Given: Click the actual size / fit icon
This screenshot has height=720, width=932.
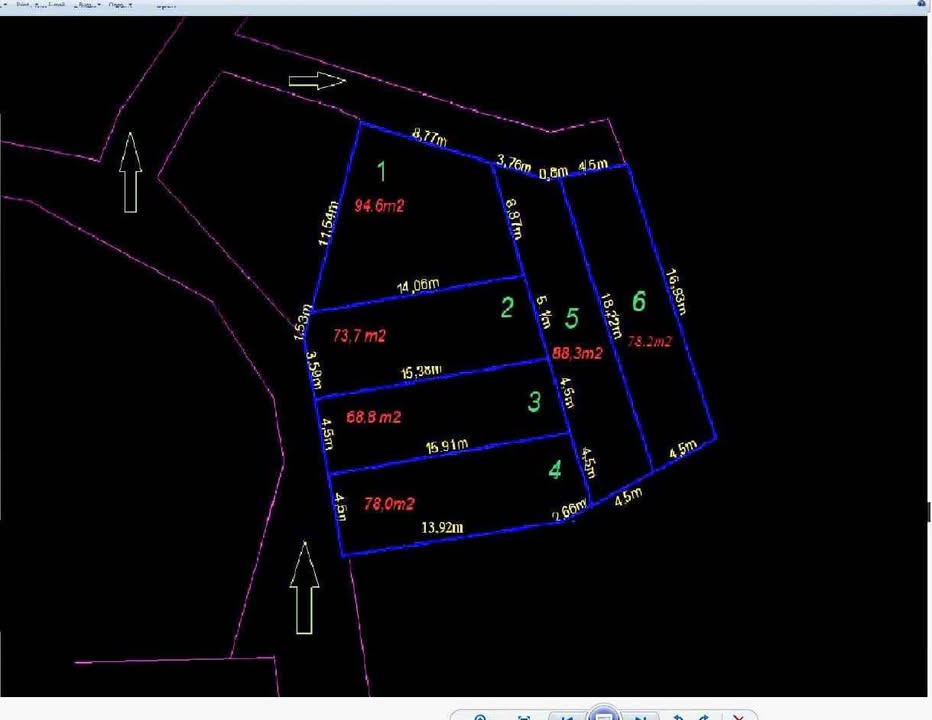Looking at the screenshot, I should click(x=524, y=716).
